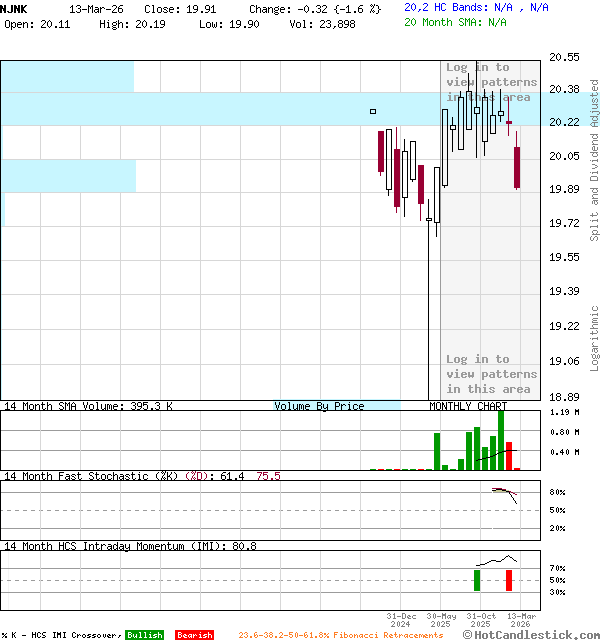Click the NJNK ticker symbol
The image size is (600, 640).
pyautogui.click(x=14, y=8)
